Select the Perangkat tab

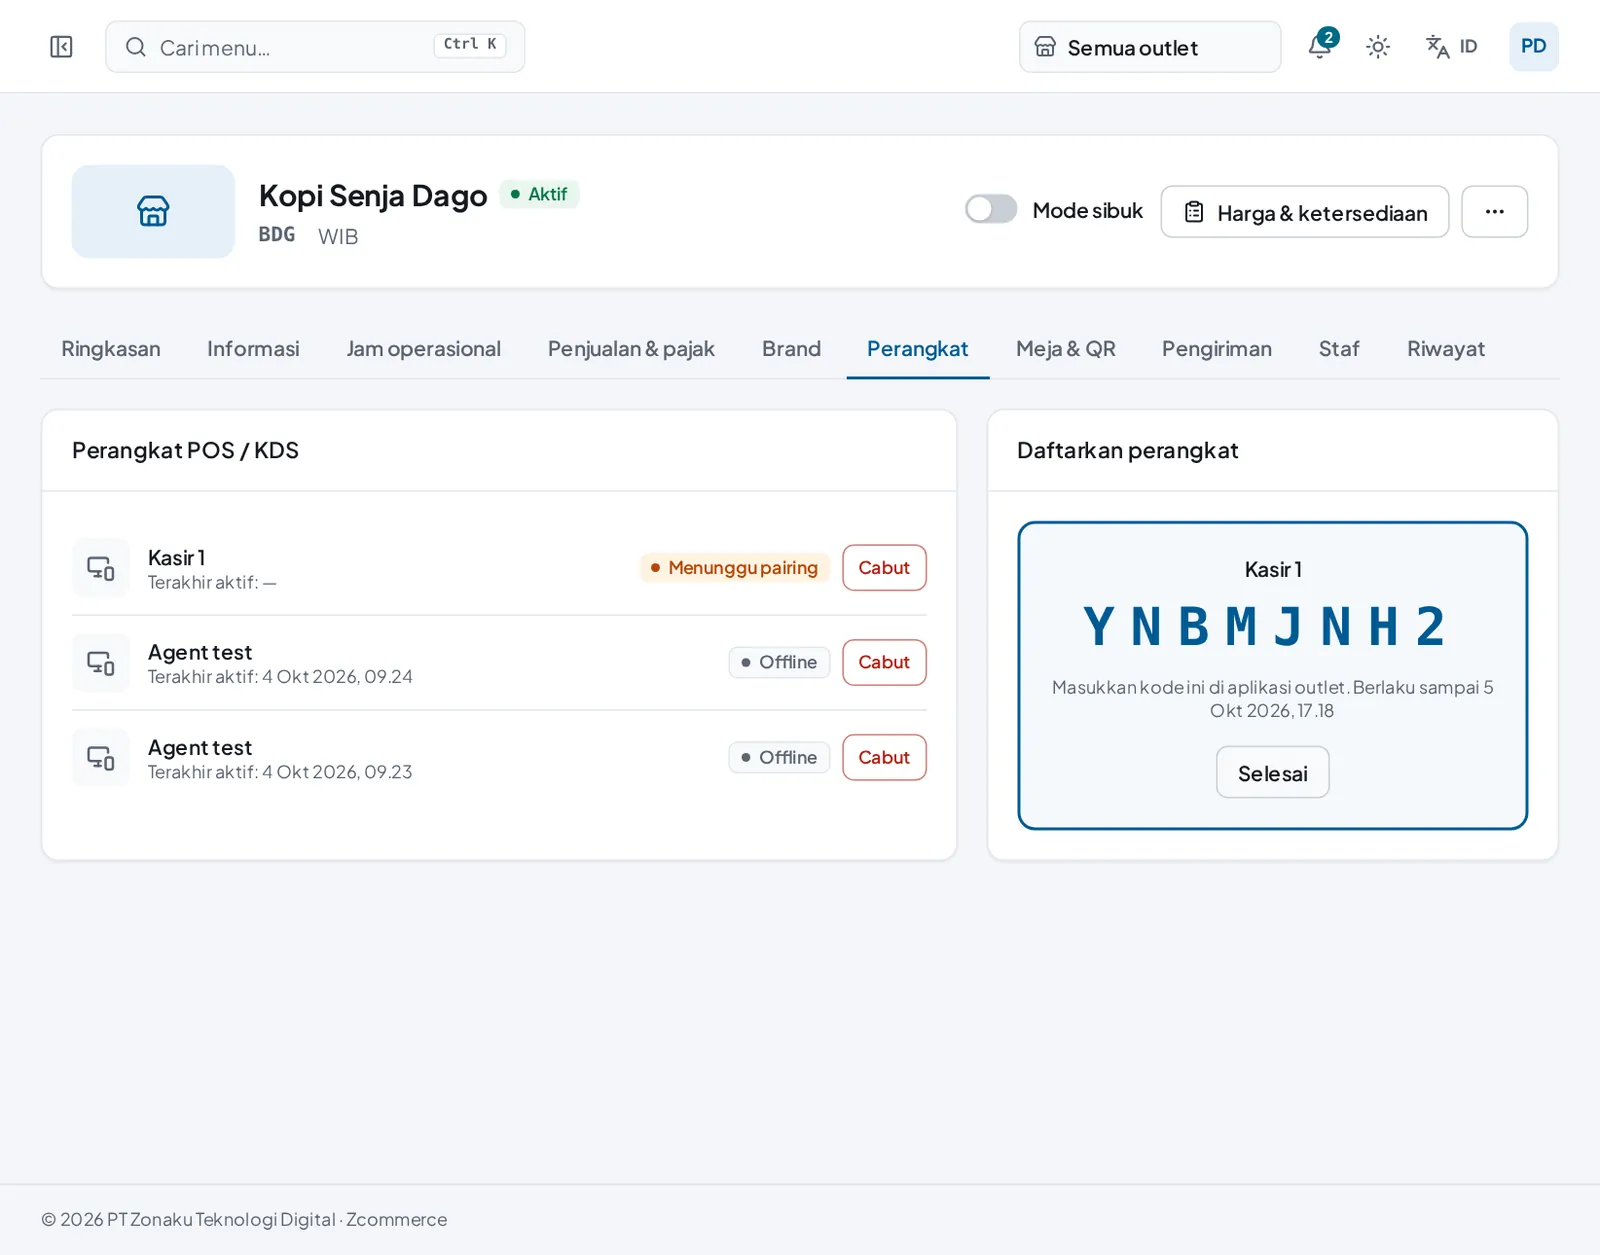(918, 349)
